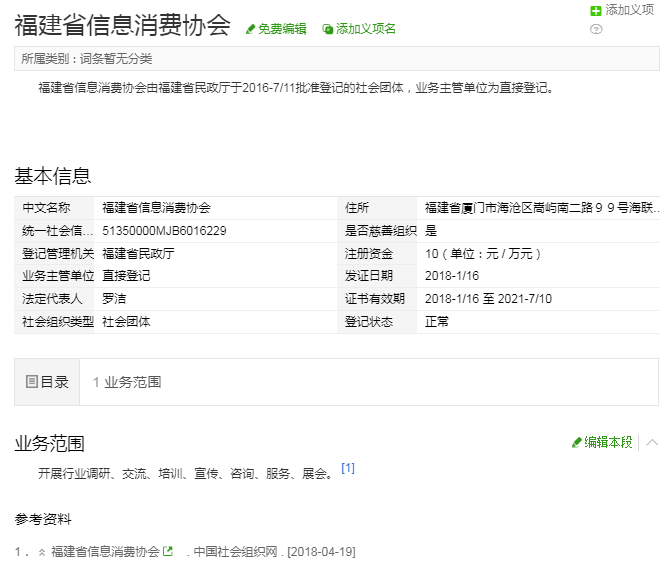Click 福建省民政厅 in 登记管理机关 row
Screen dimensions: 664x568
[x=138, y=254]
